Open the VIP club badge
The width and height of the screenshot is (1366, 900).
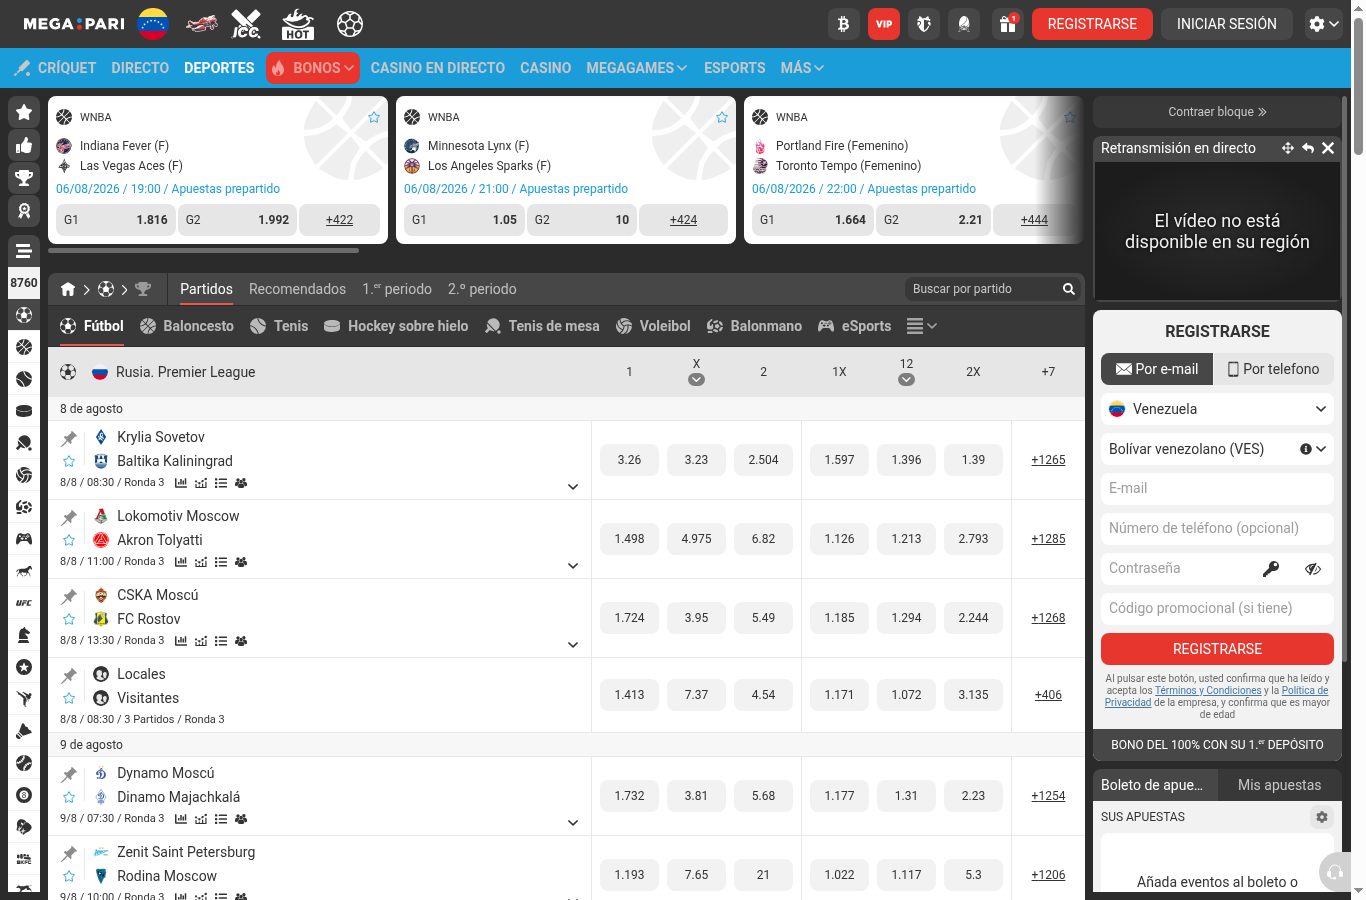point(884,24)
